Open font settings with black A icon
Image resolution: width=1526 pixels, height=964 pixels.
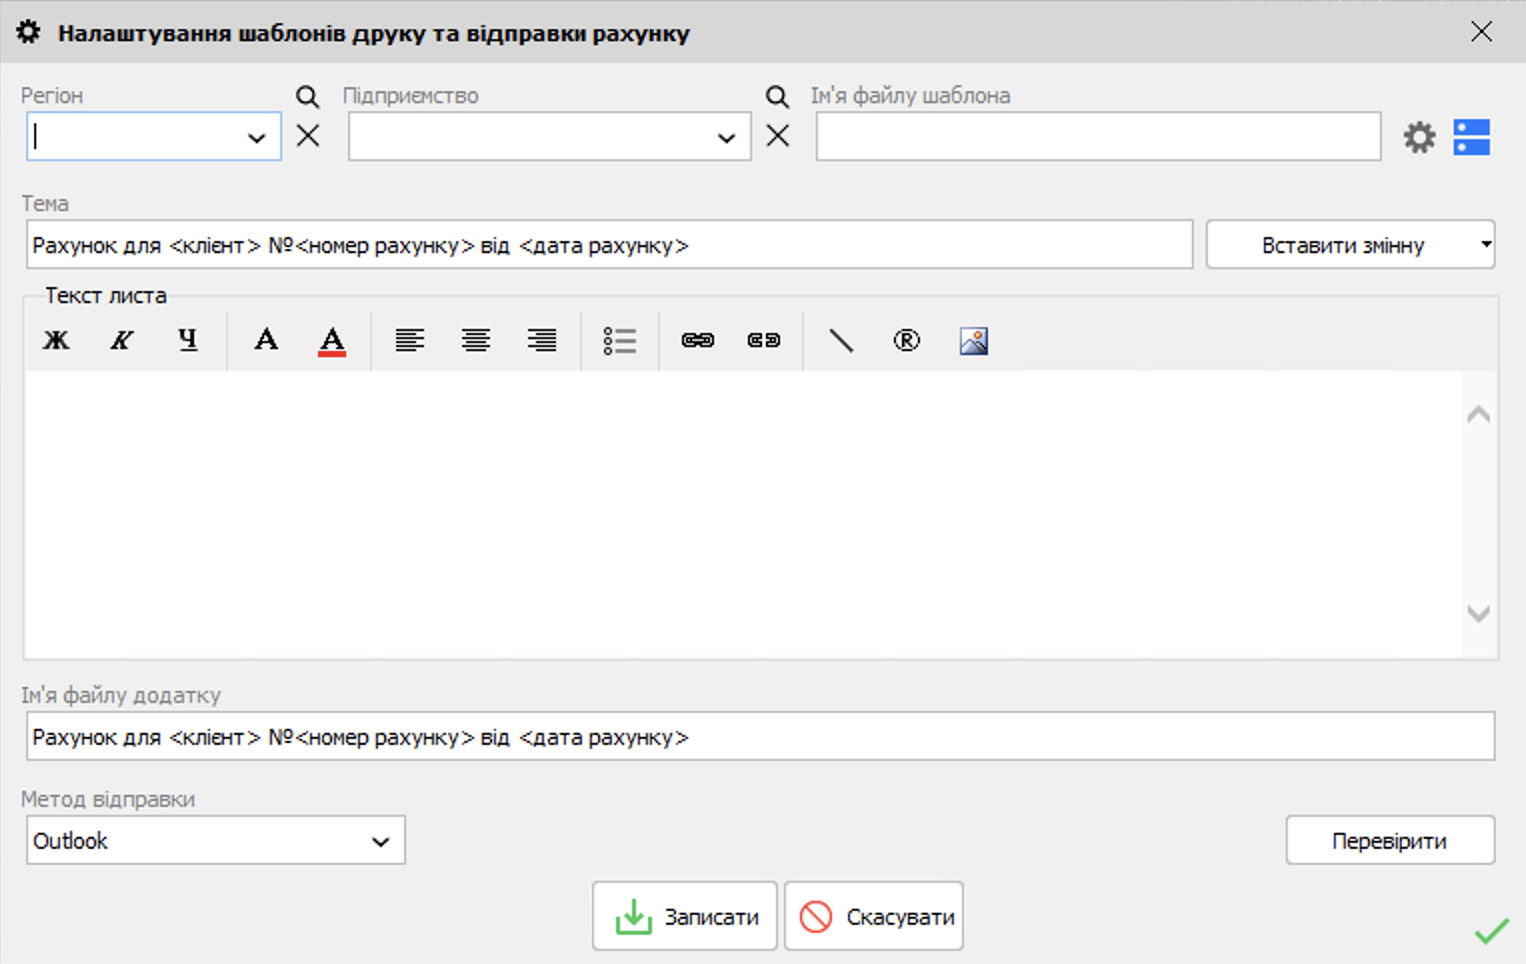tap(266, 340)
